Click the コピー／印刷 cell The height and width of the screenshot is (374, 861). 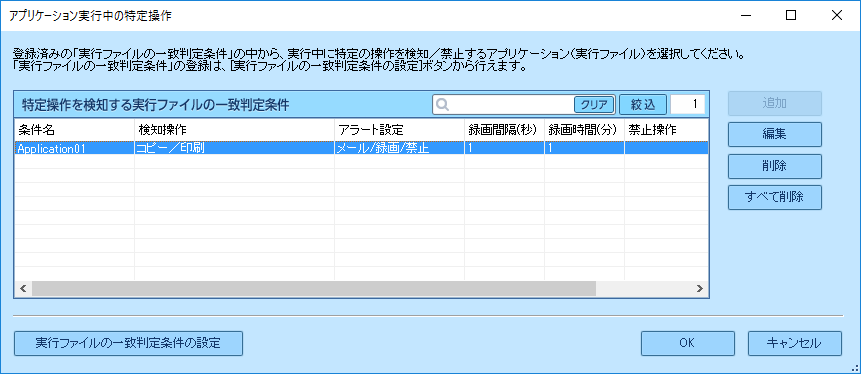pos(234,148)
